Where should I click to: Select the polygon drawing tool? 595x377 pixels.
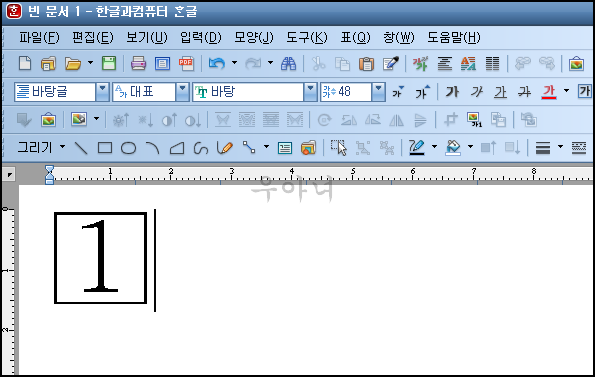coord(177,148)
